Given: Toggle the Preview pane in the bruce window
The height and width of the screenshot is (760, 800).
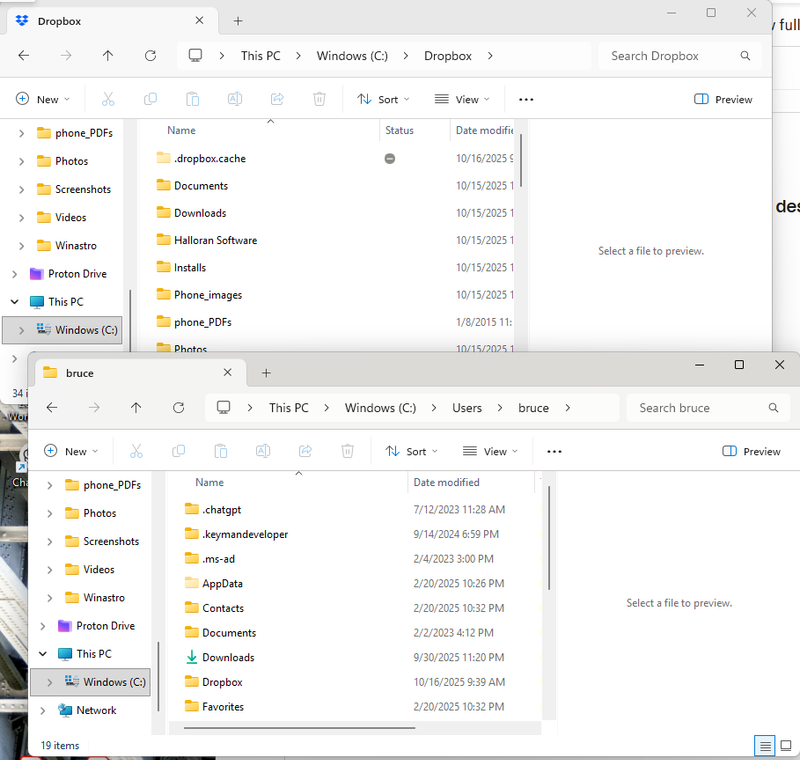Looking at the screenshot, I should [751, 451].
